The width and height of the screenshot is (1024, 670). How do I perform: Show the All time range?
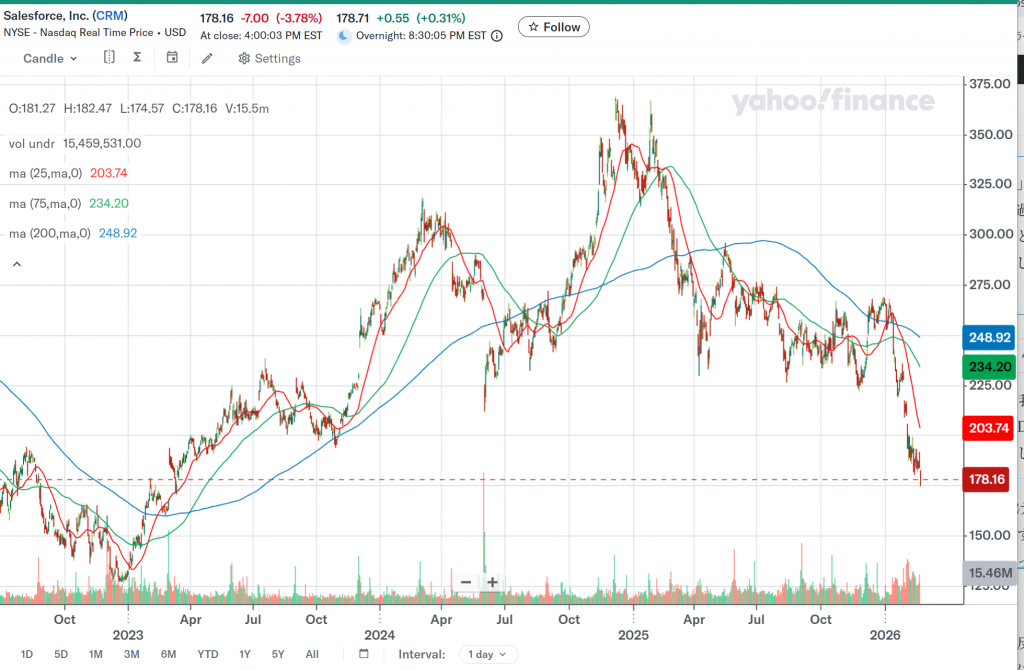(x=312, y=654)
